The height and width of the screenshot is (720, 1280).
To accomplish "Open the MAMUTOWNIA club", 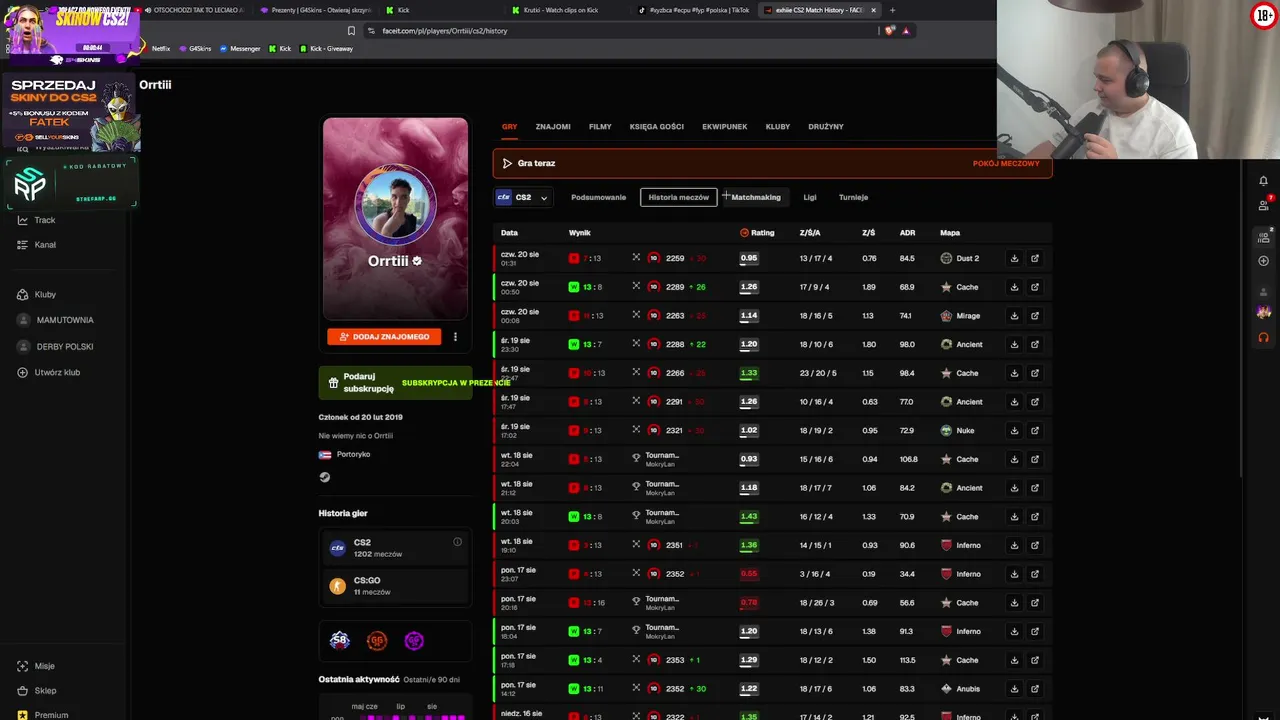I will click(64, 320).
